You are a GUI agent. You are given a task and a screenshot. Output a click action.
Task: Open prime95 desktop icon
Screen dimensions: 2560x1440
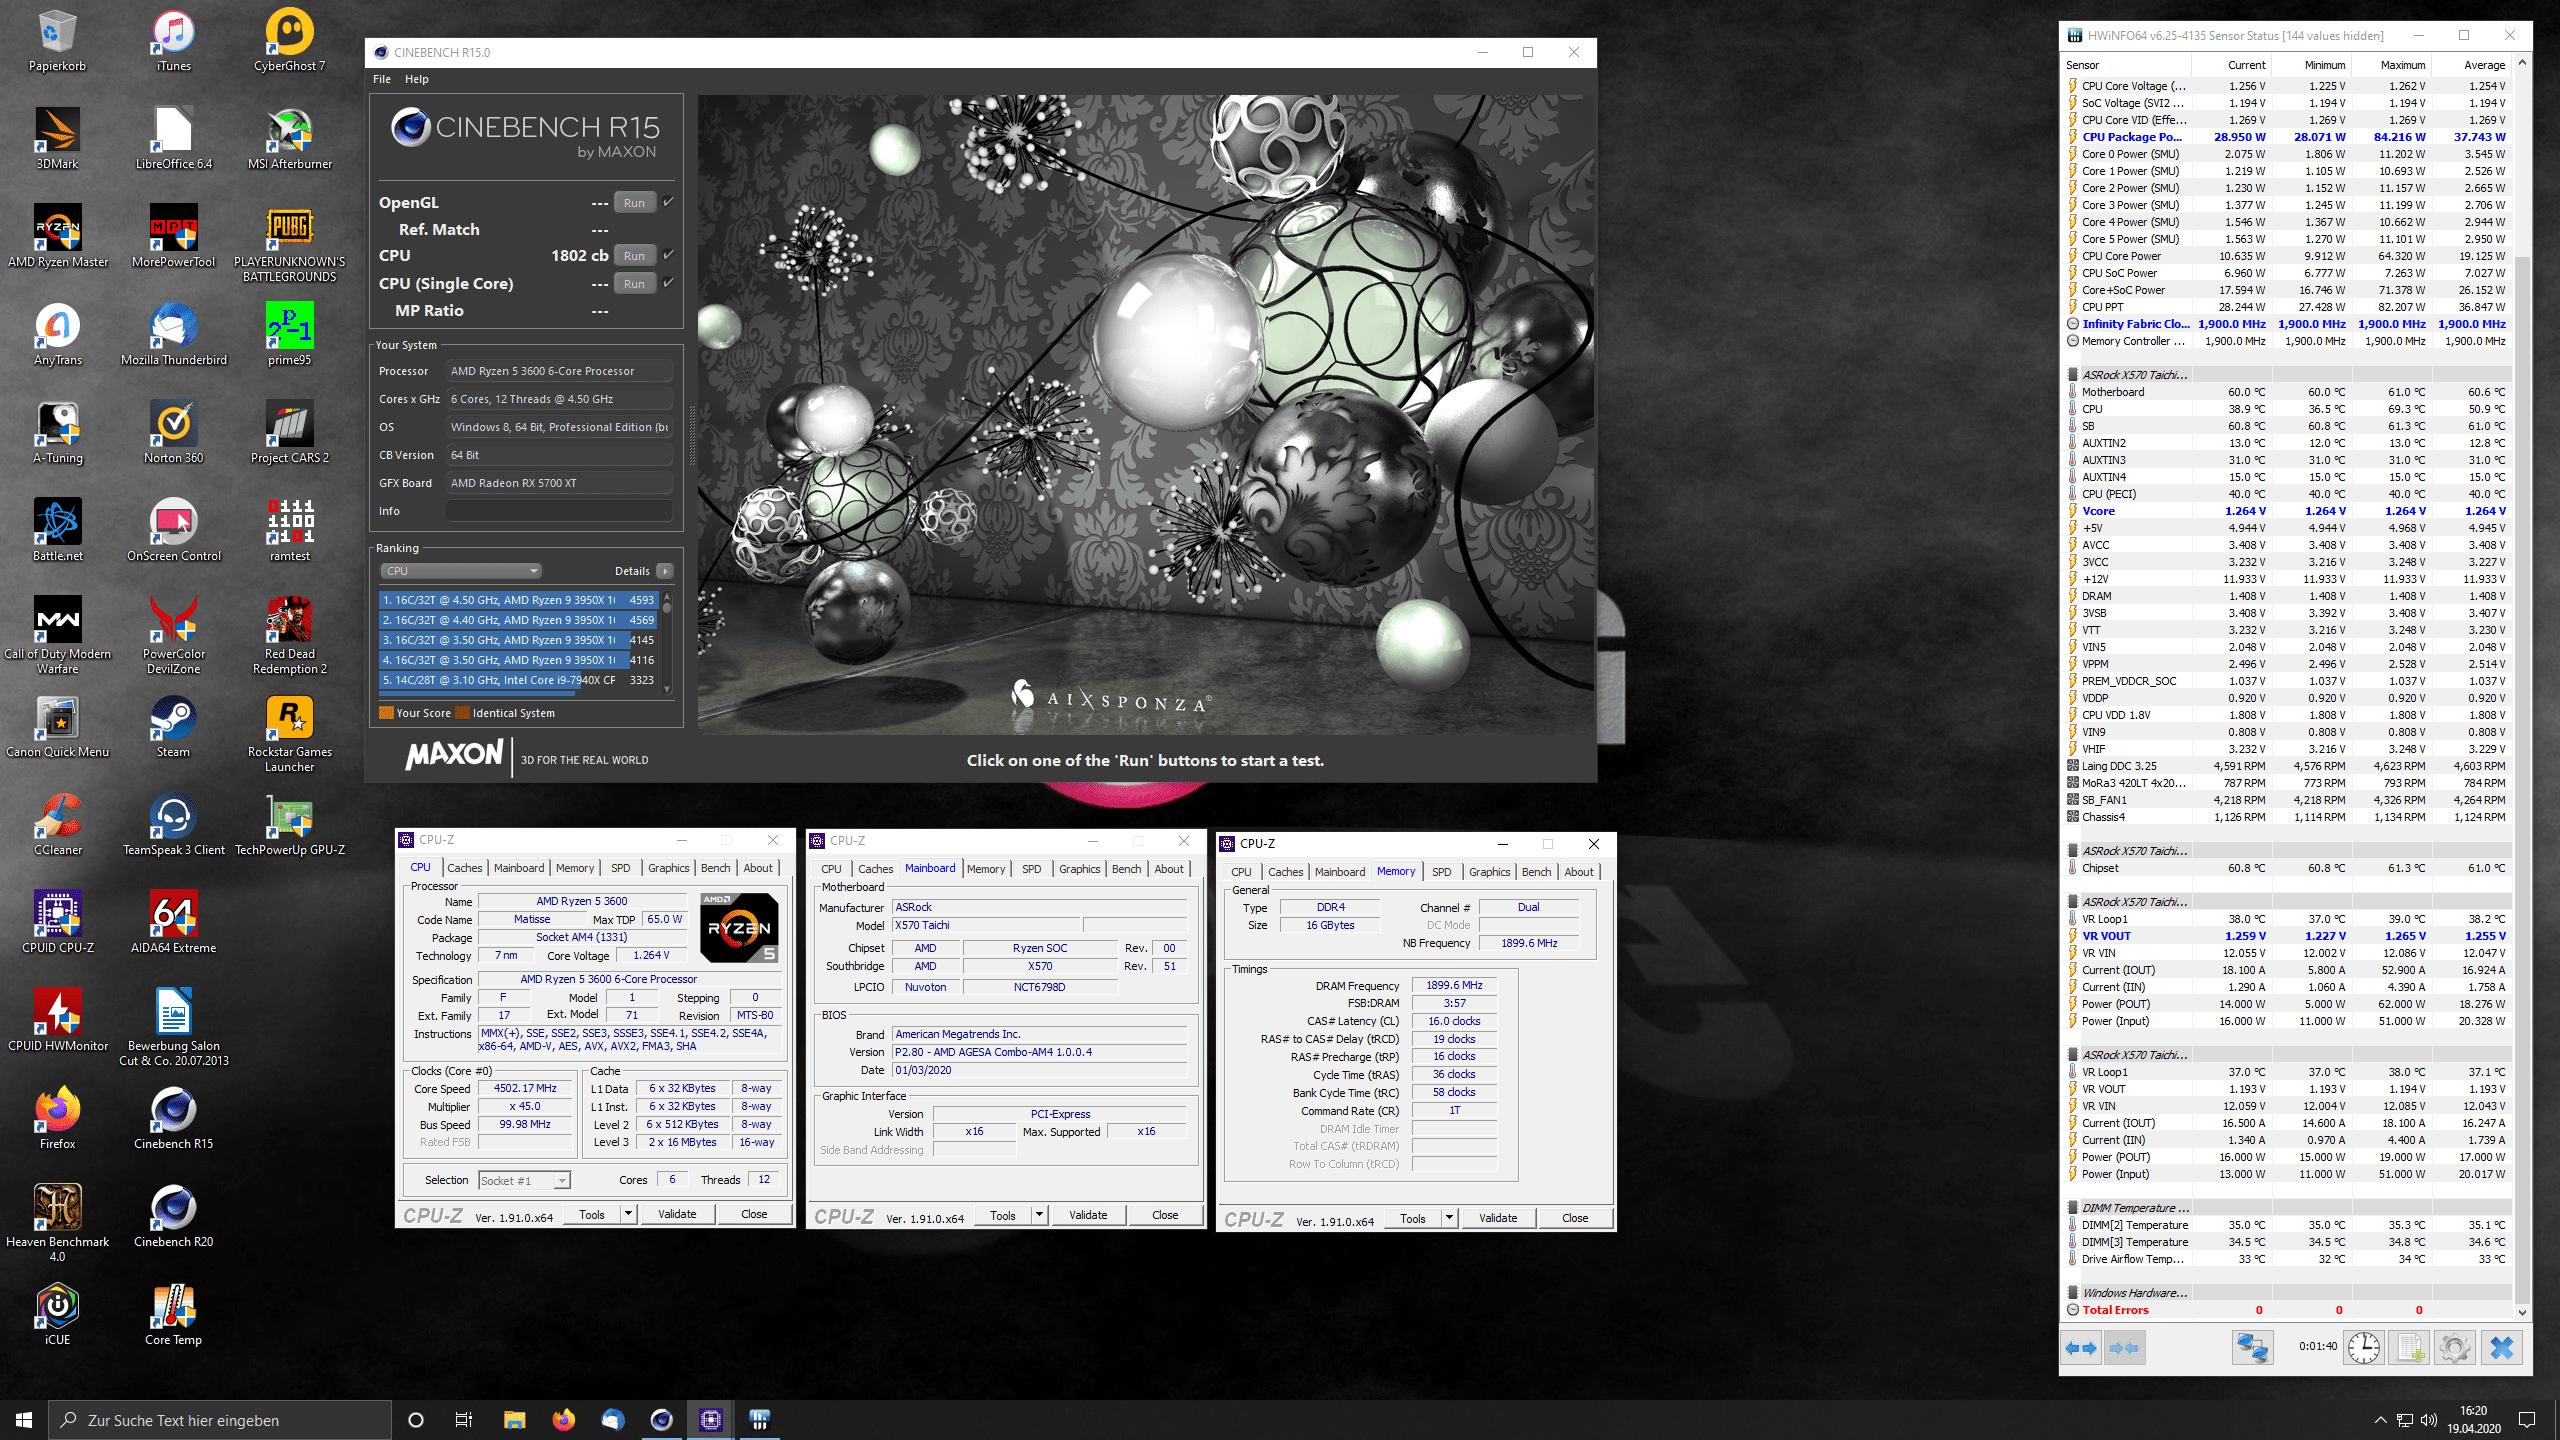click(289, 335)
